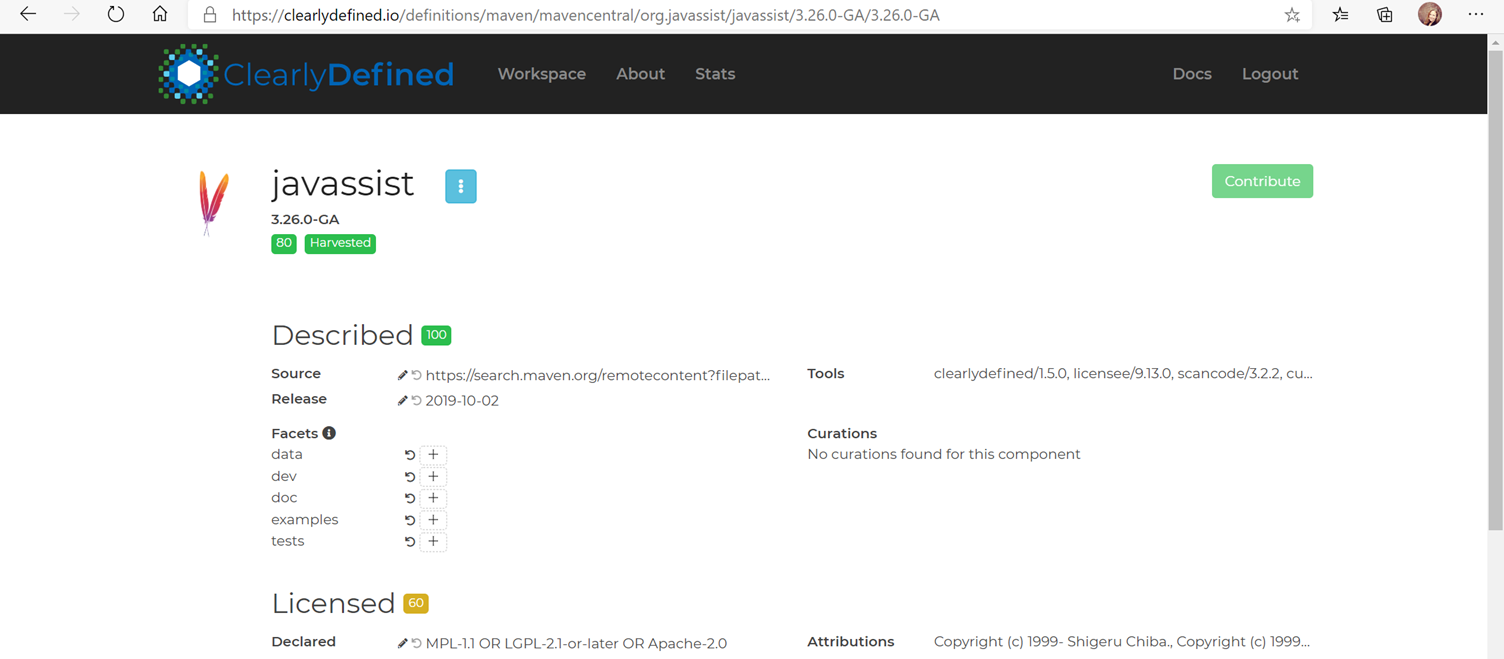Revert the examples facet

(x=410, y=520)
